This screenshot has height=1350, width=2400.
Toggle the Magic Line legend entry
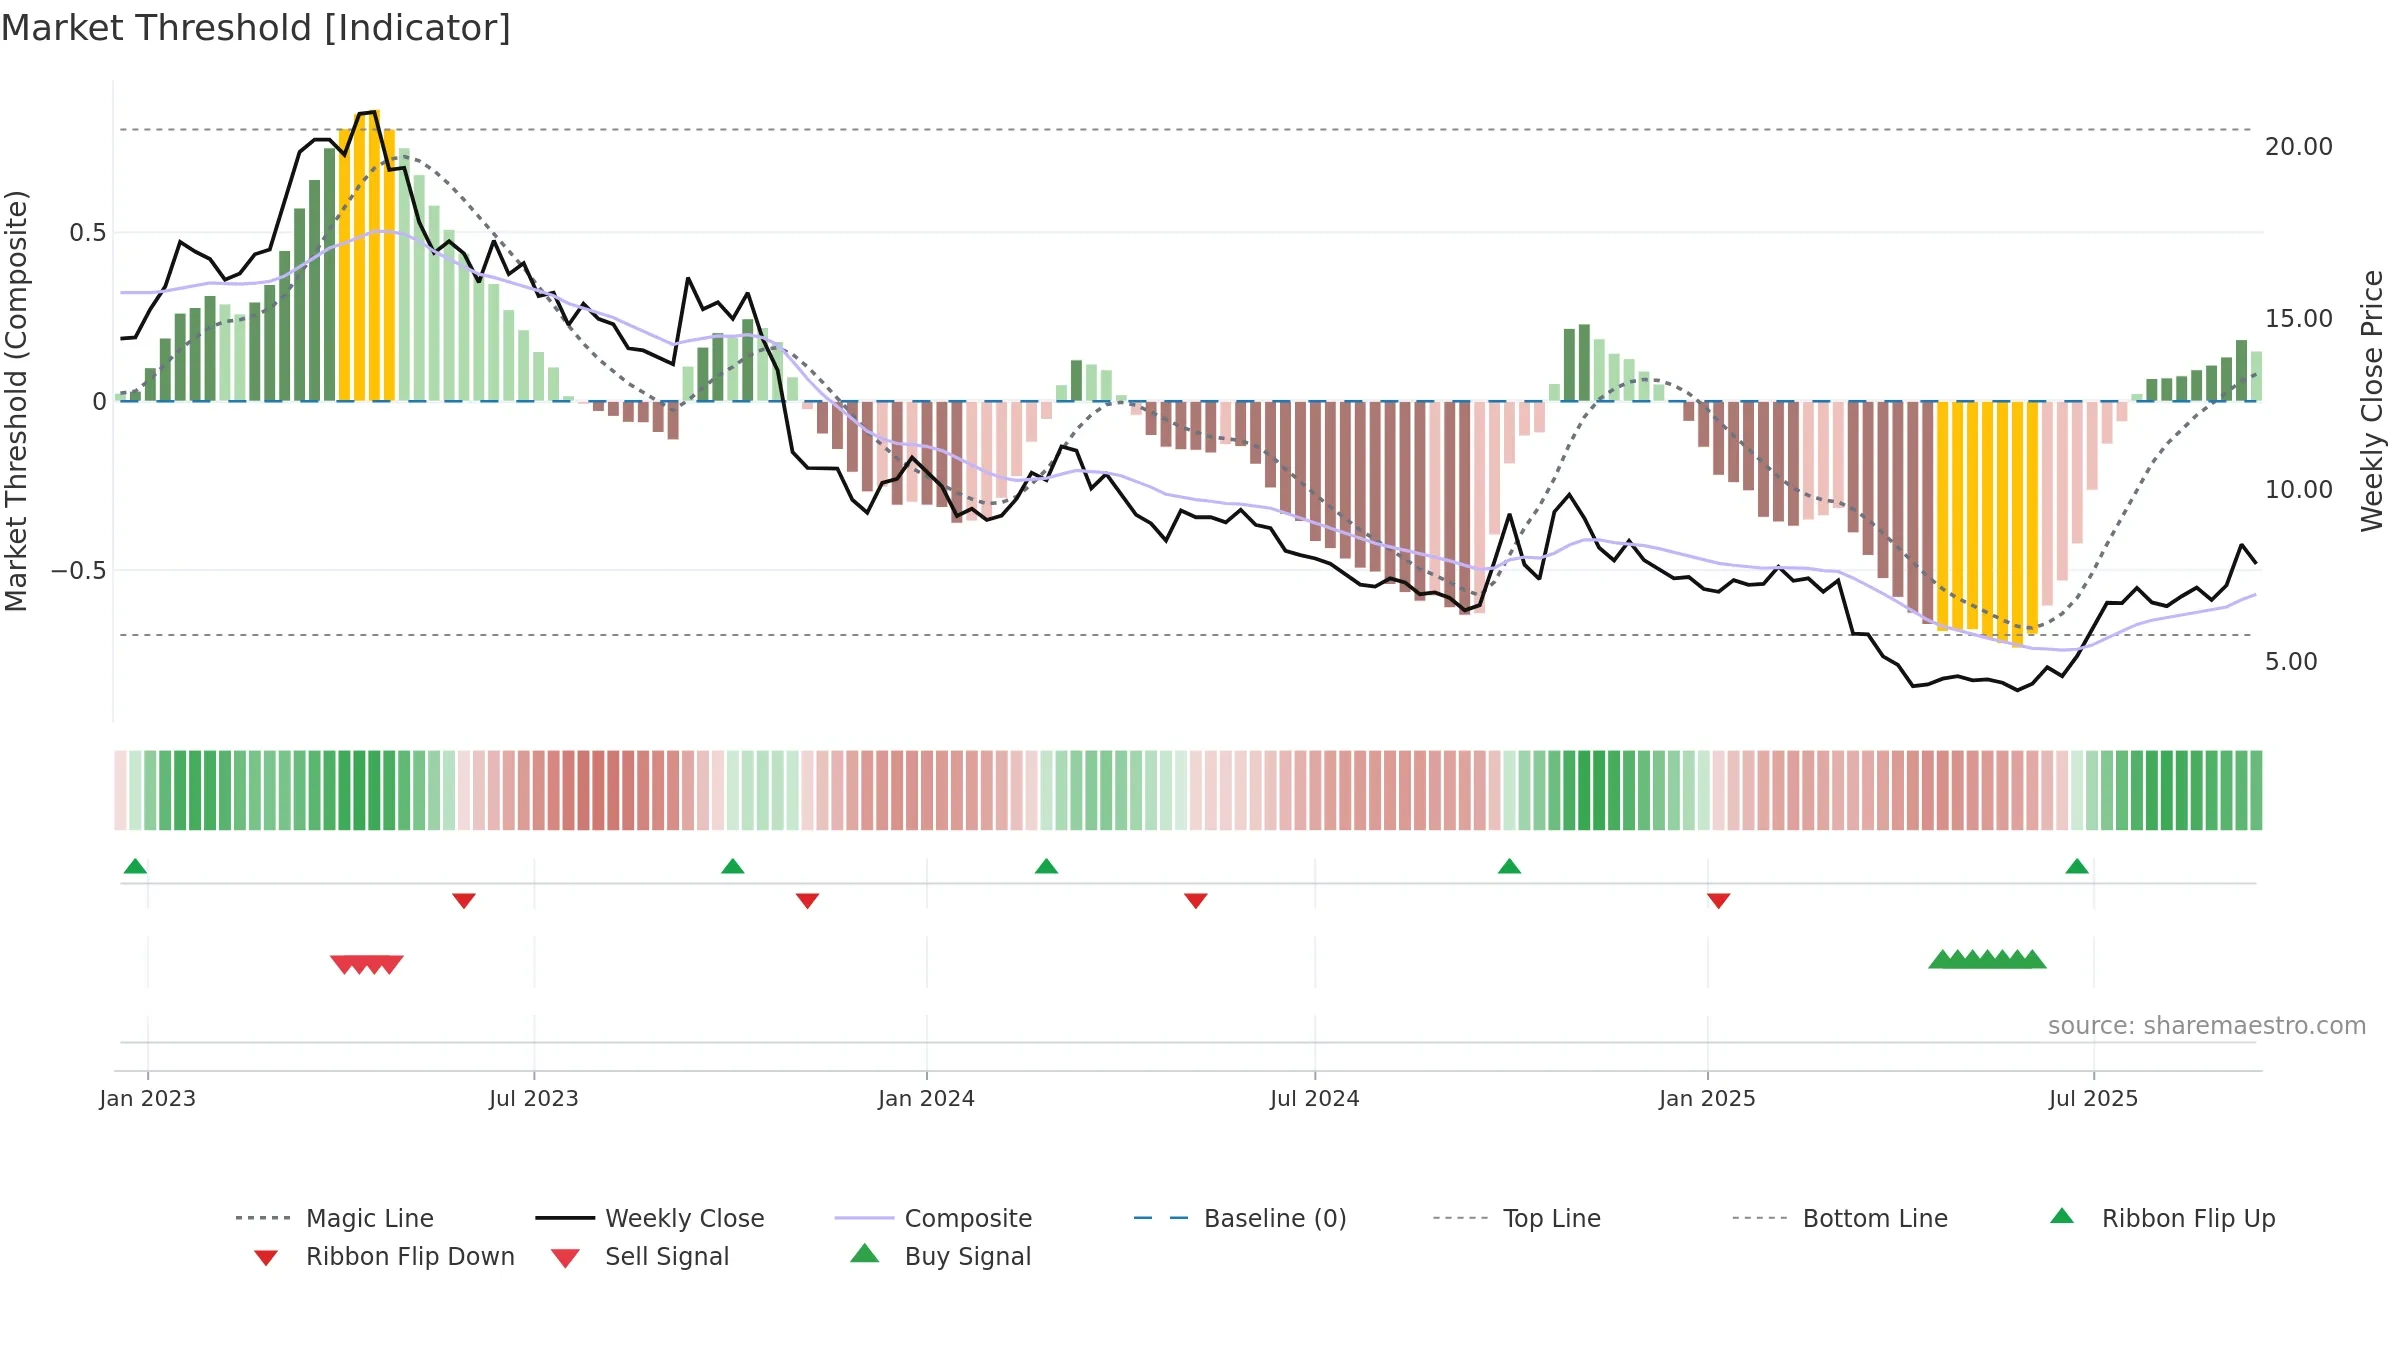pos(334,1218)
